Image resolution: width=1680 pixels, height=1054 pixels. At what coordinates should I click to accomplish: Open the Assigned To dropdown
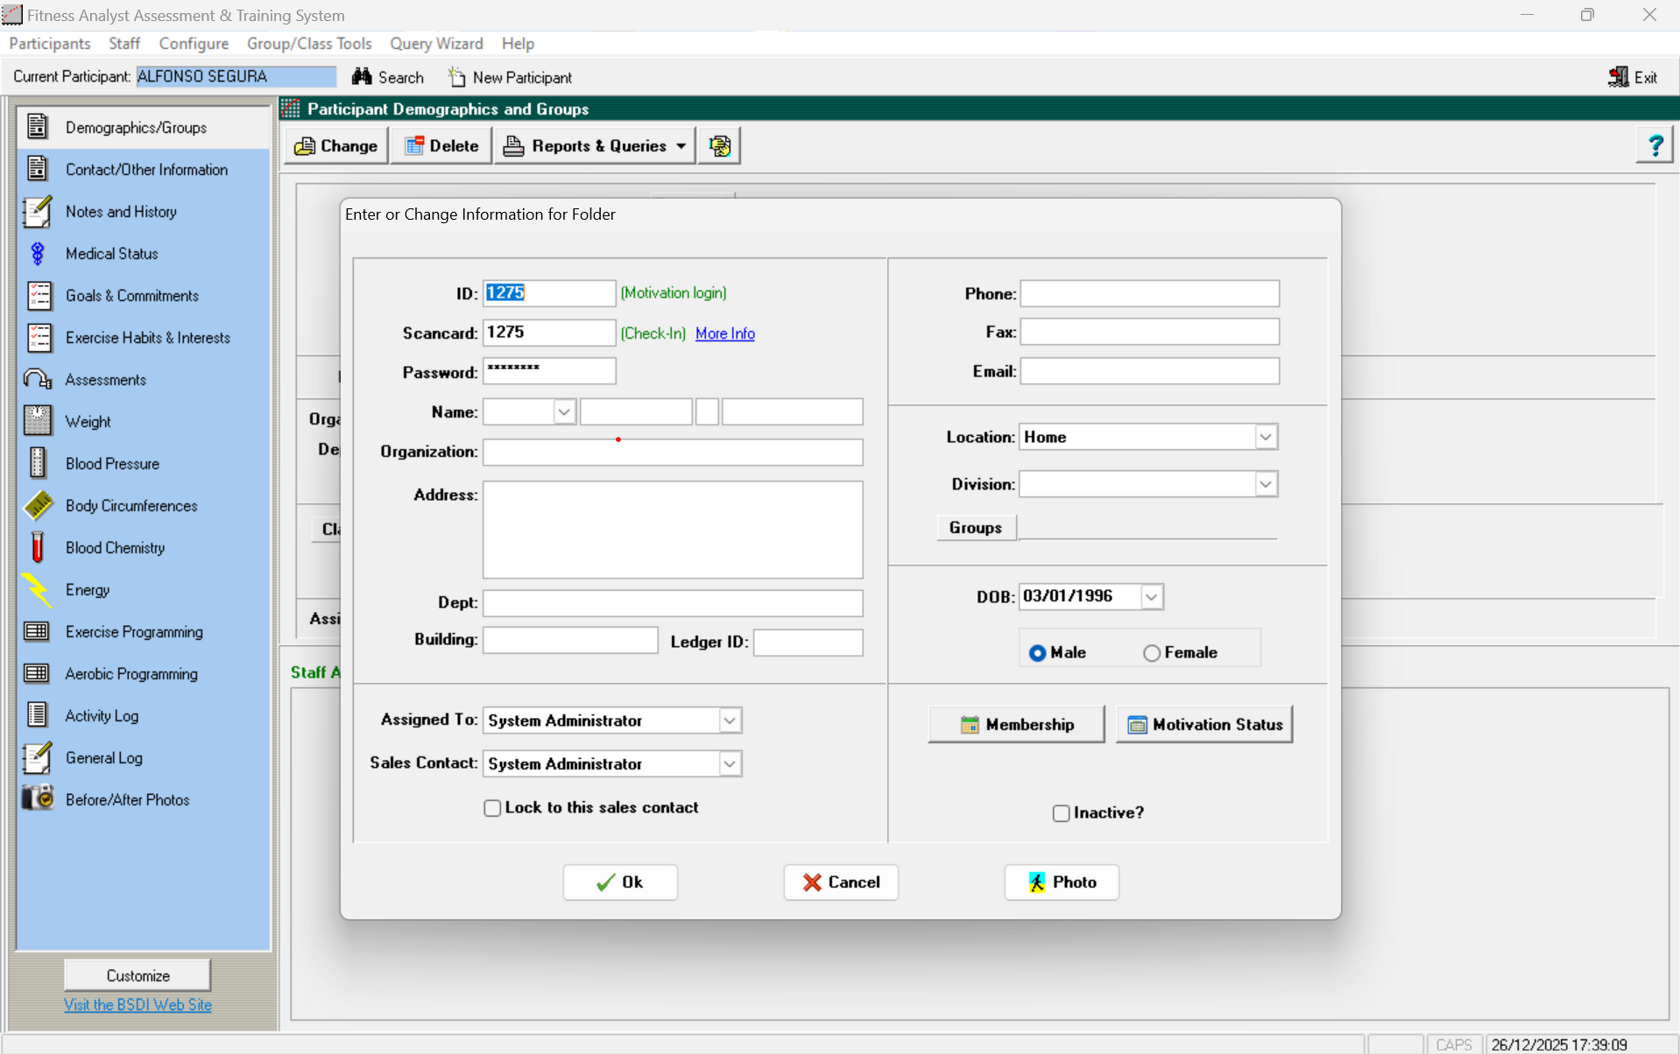coord(730,721)
